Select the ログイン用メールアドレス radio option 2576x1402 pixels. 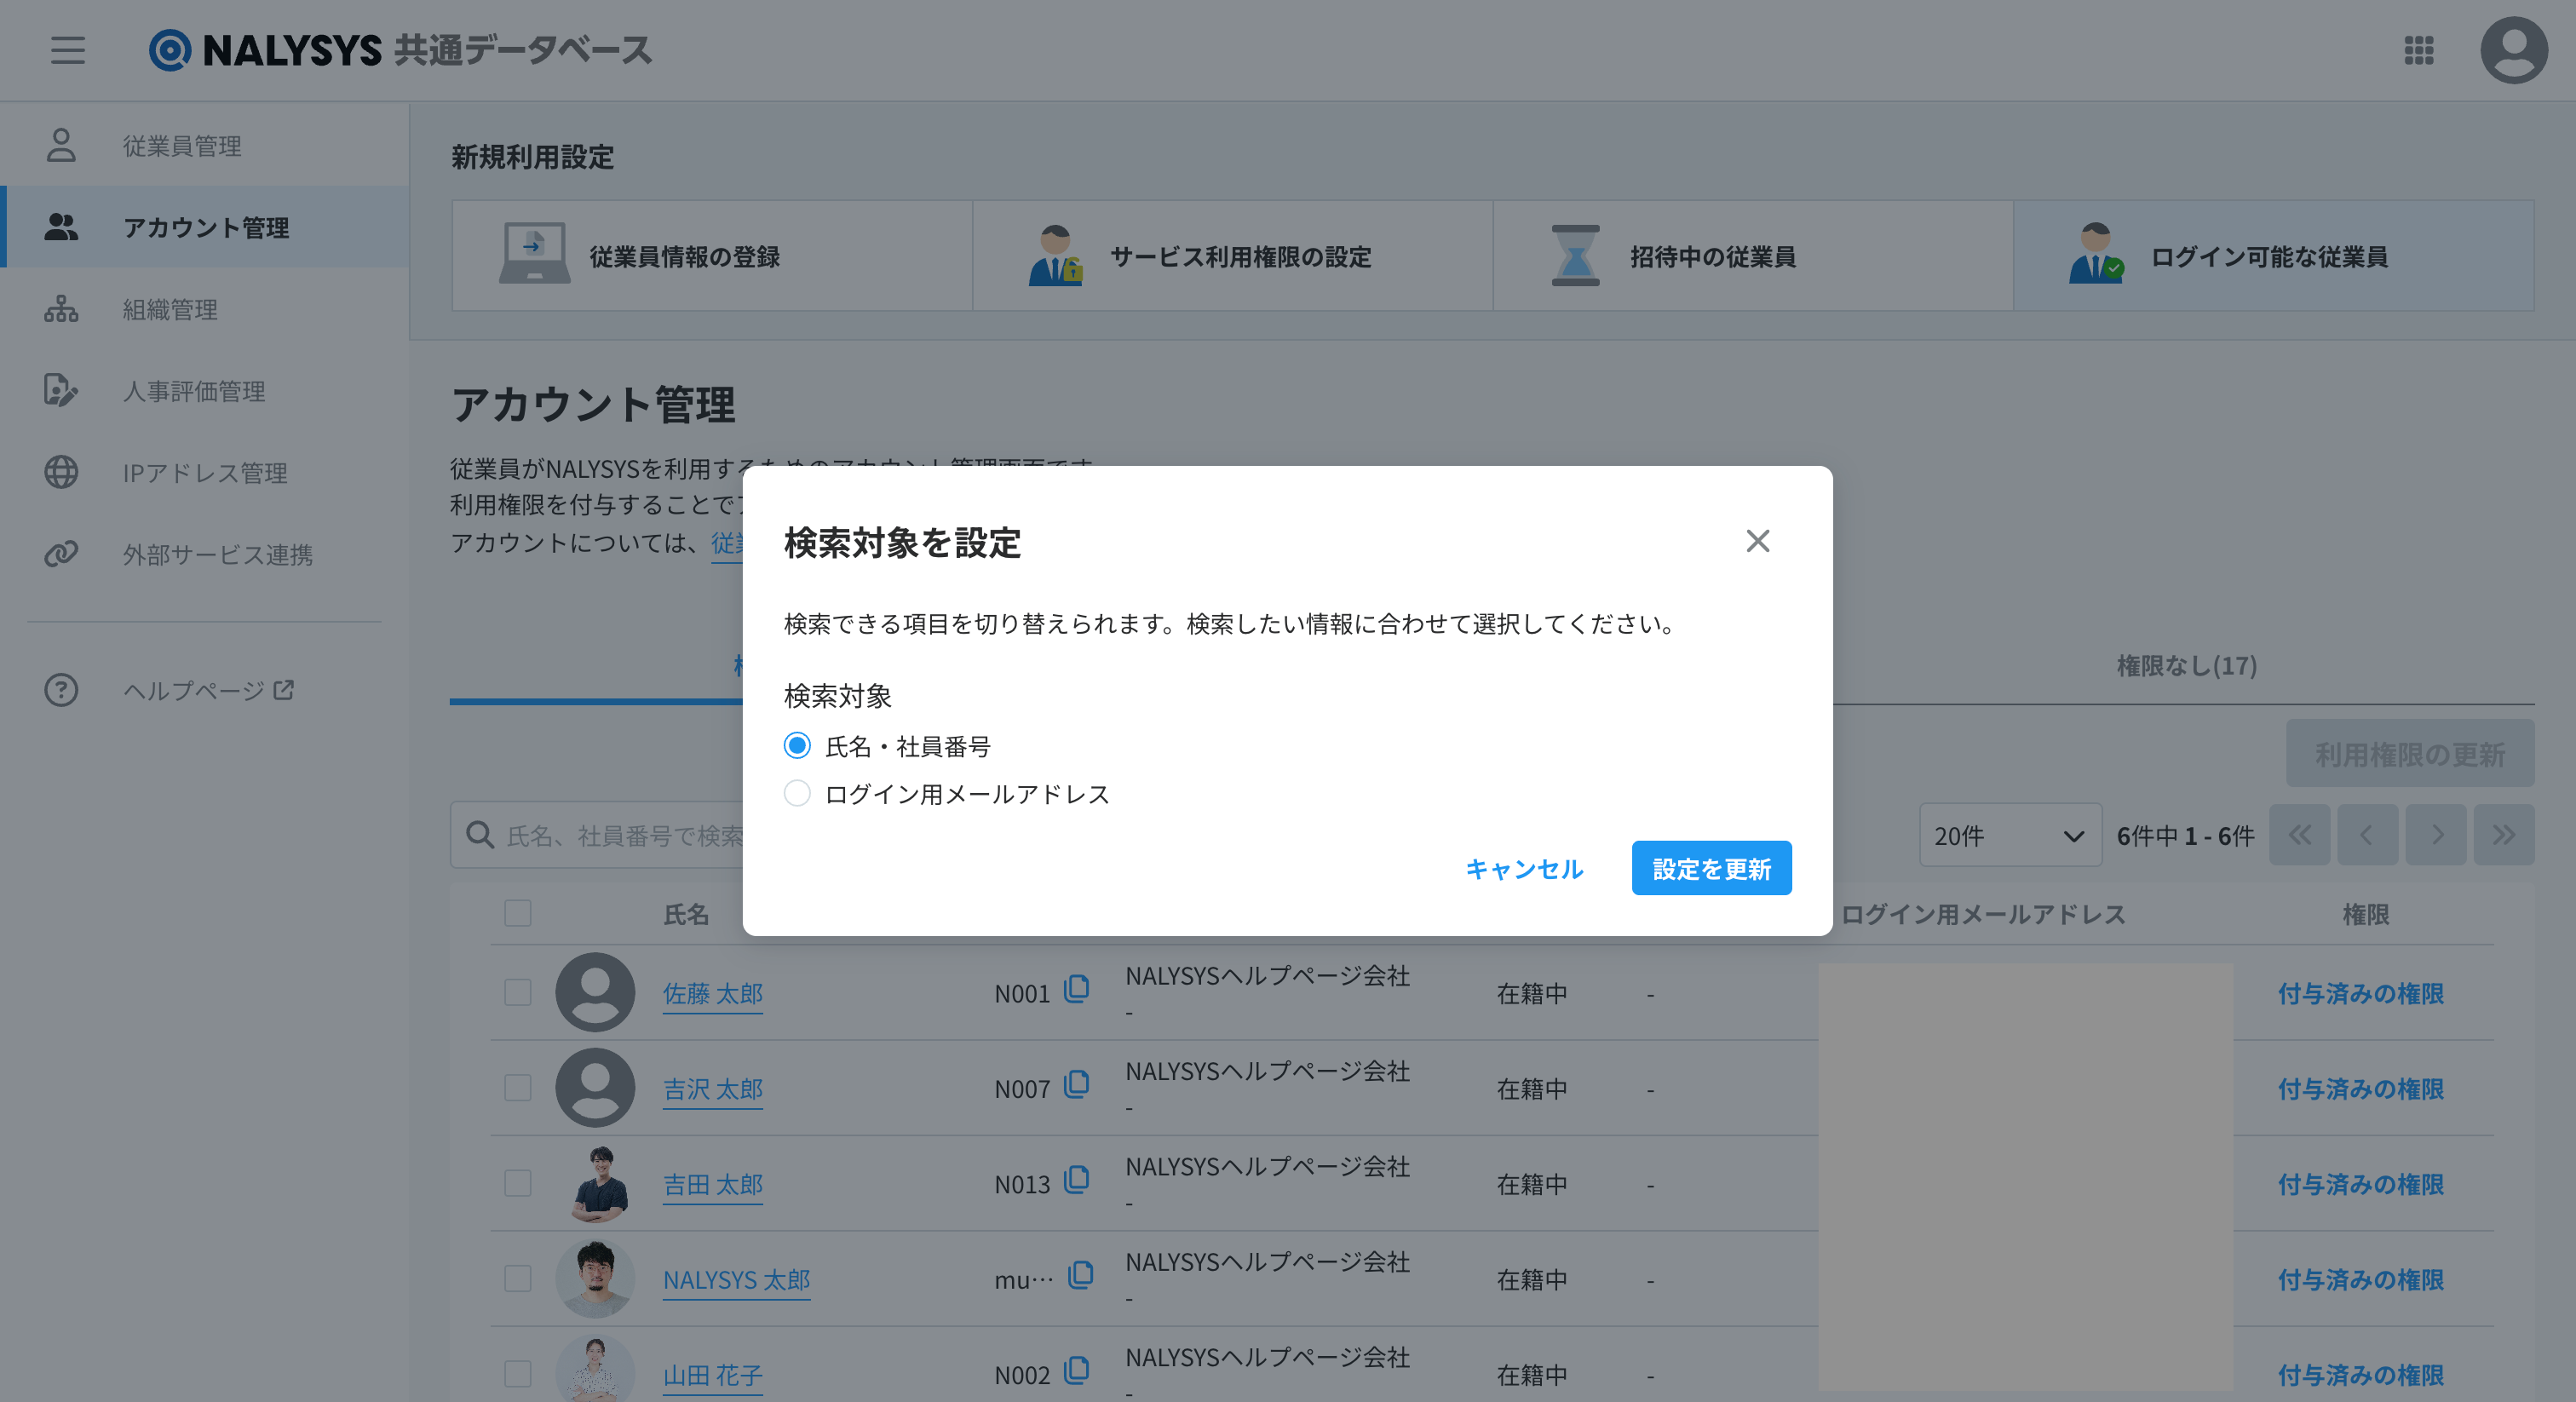[x=797, y=794]
